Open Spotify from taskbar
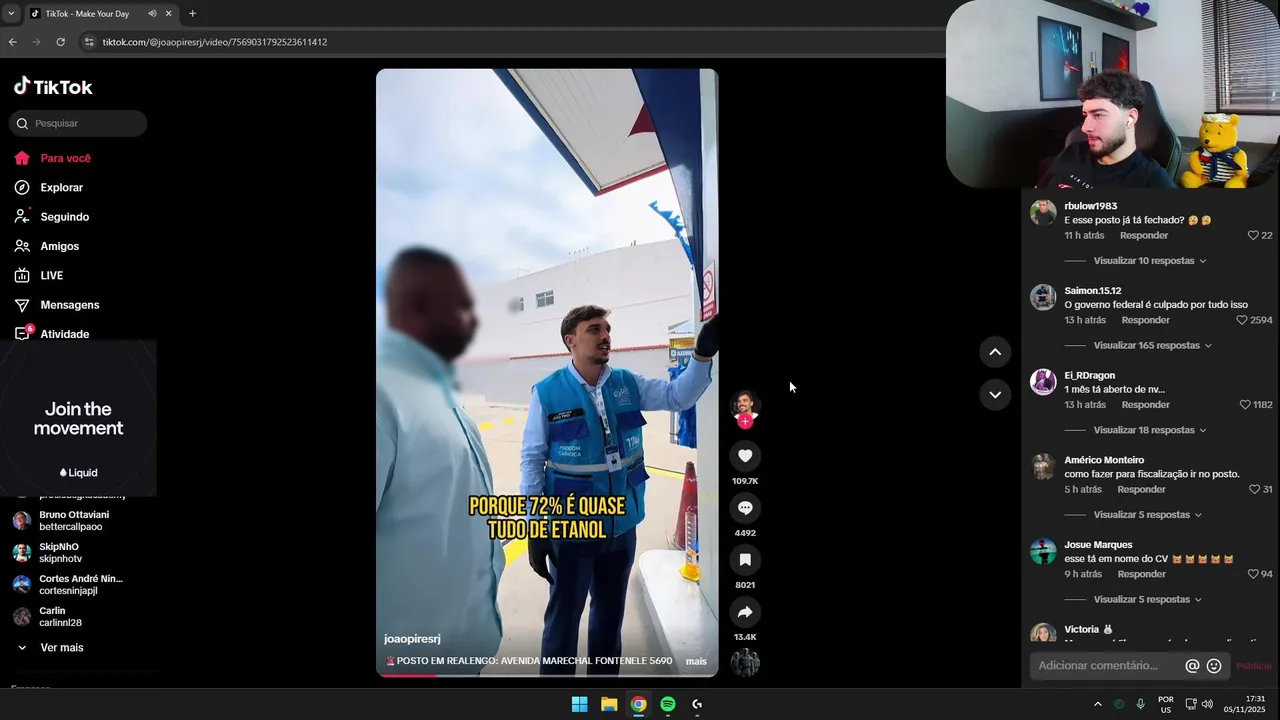This screenshot has height=720, width=1280. [x=668, y=704]
